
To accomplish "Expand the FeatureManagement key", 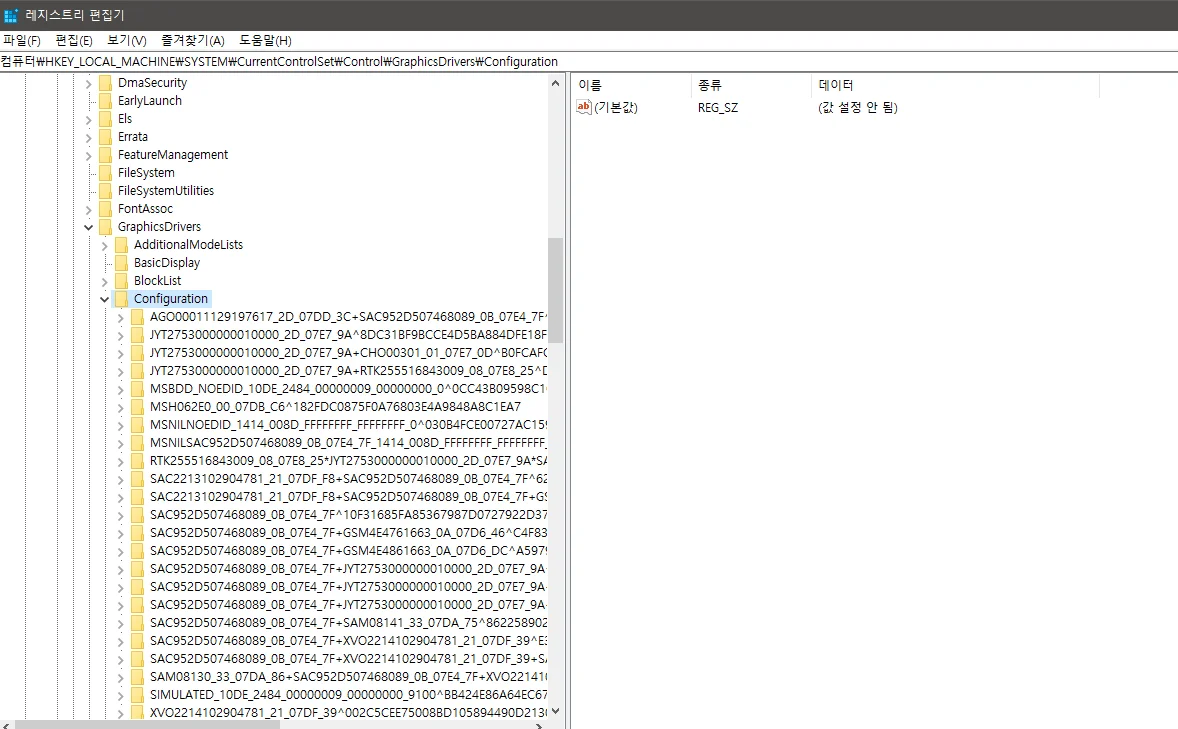I will click(89, 156).
